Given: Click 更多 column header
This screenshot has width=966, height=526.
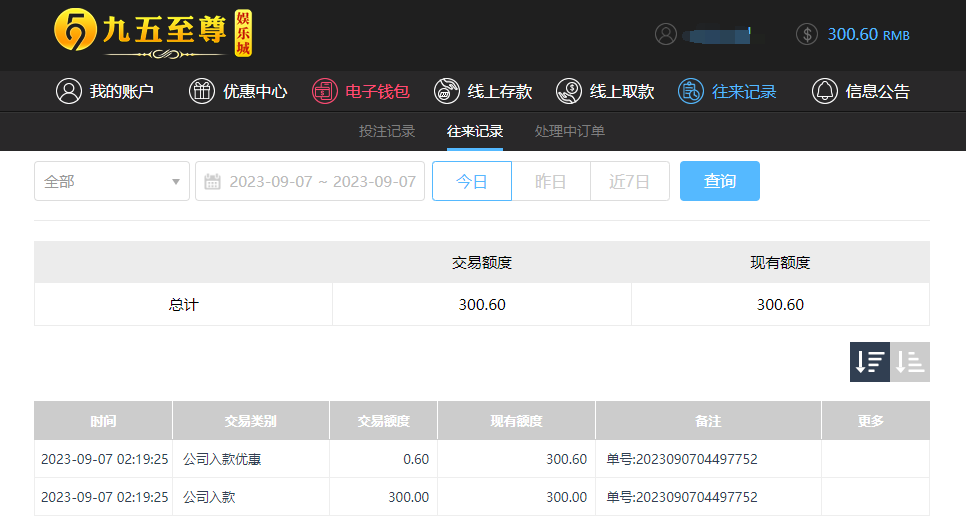Looking at the screenshot, I should pos(875,421).
